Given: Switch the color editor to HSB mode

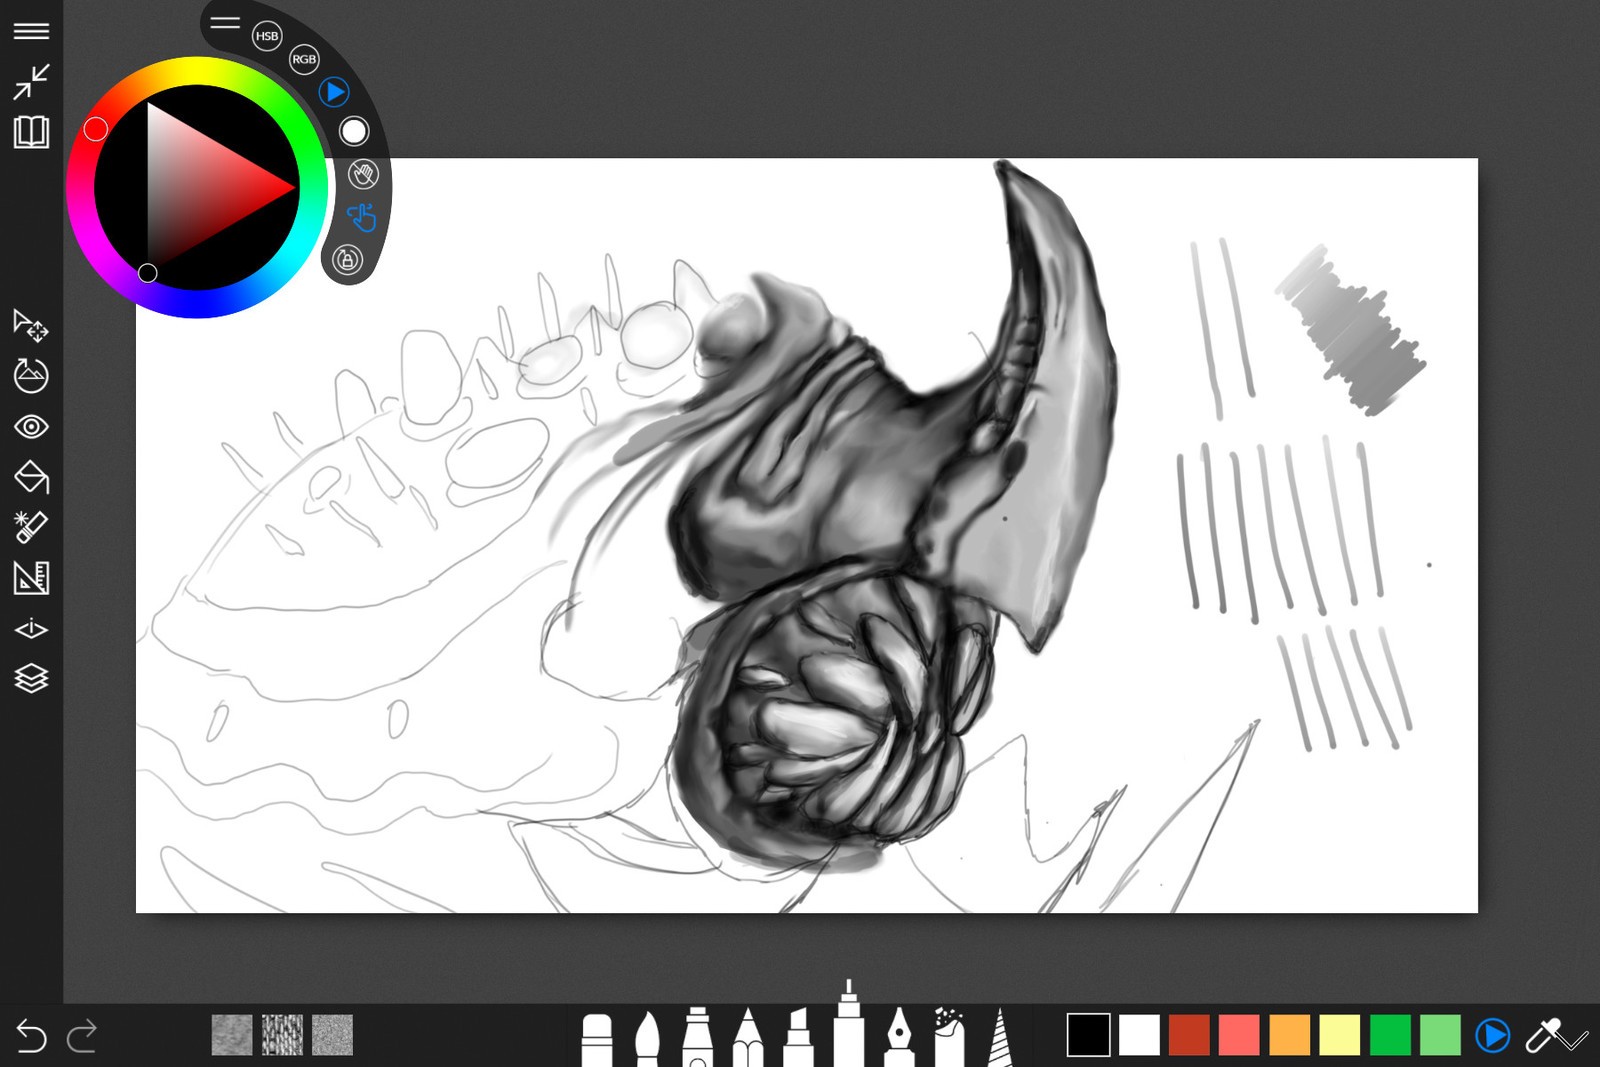Looking at the screenshot, I should (x=266, y=36).
